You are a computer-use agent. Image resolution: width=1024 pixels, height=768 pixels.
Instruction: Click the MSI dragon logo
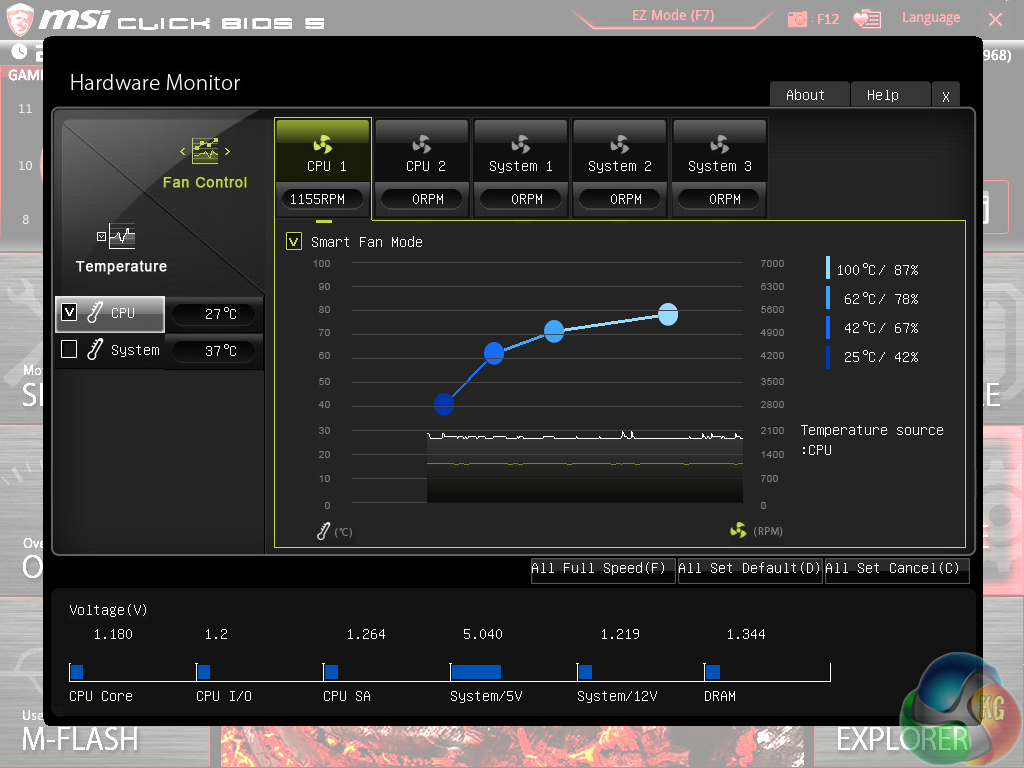[20, 19]
